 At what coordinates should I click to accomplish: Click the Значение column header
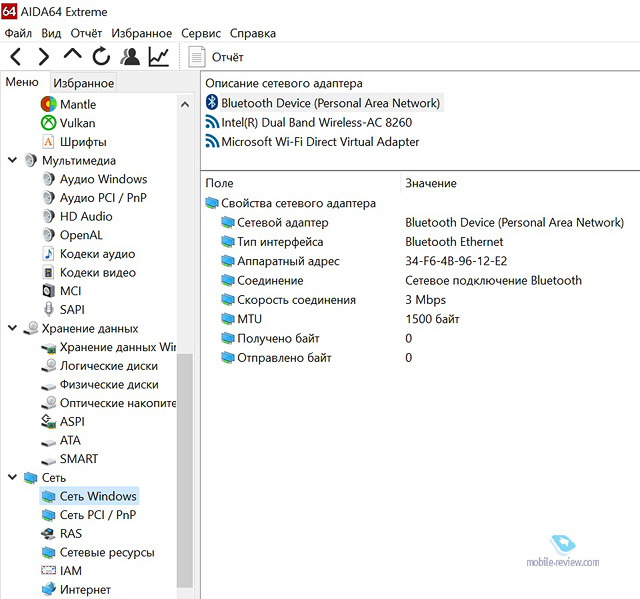coord(431,183)
